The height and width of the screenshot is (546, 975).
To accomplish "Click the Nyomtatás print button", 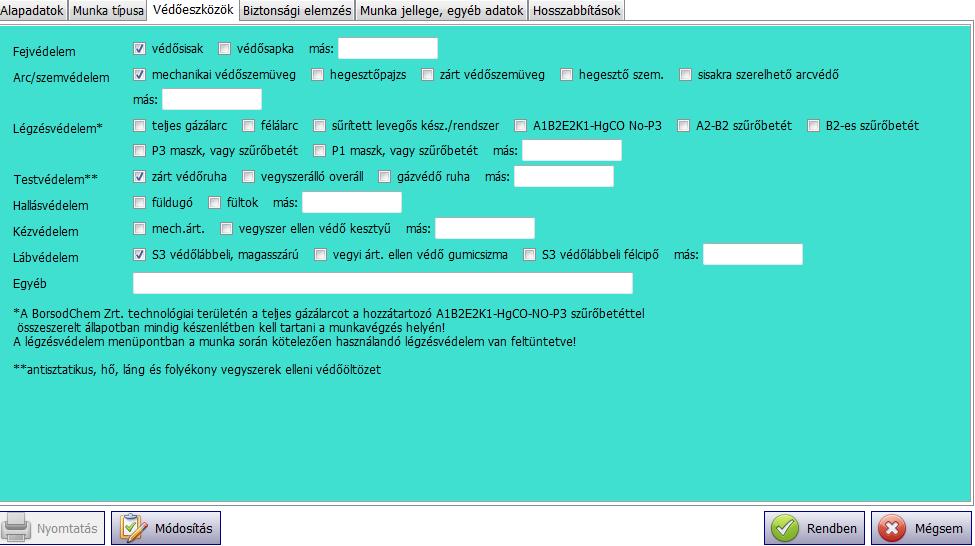I will 52,529.
